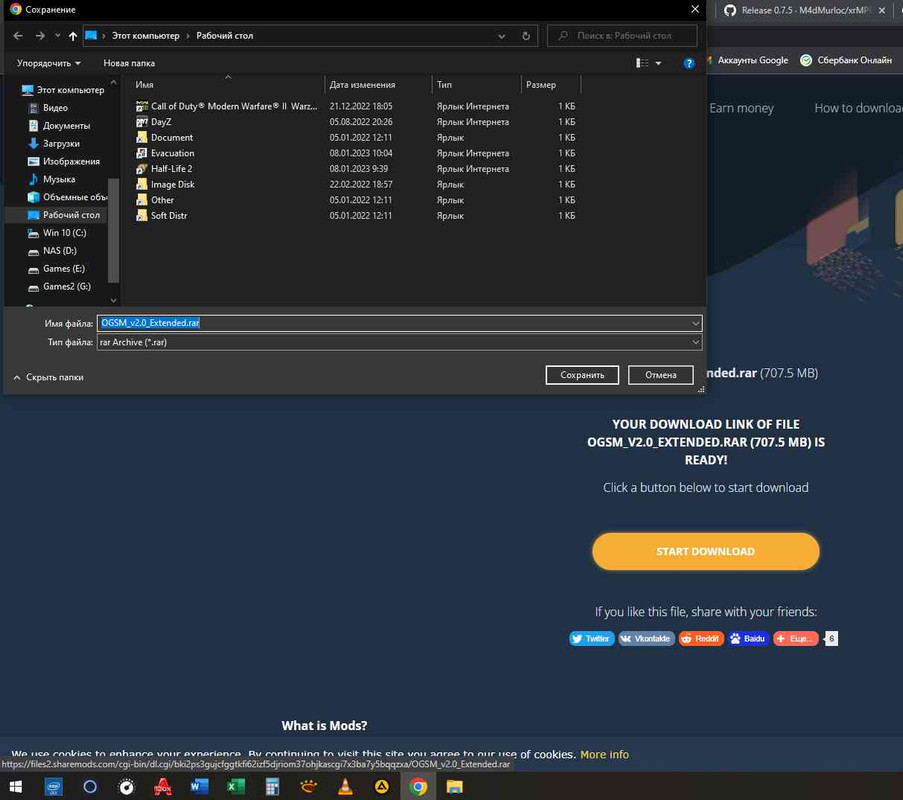
Task: Select the Half-Life 2 shortcut icon
Action: tap(142, 168)
